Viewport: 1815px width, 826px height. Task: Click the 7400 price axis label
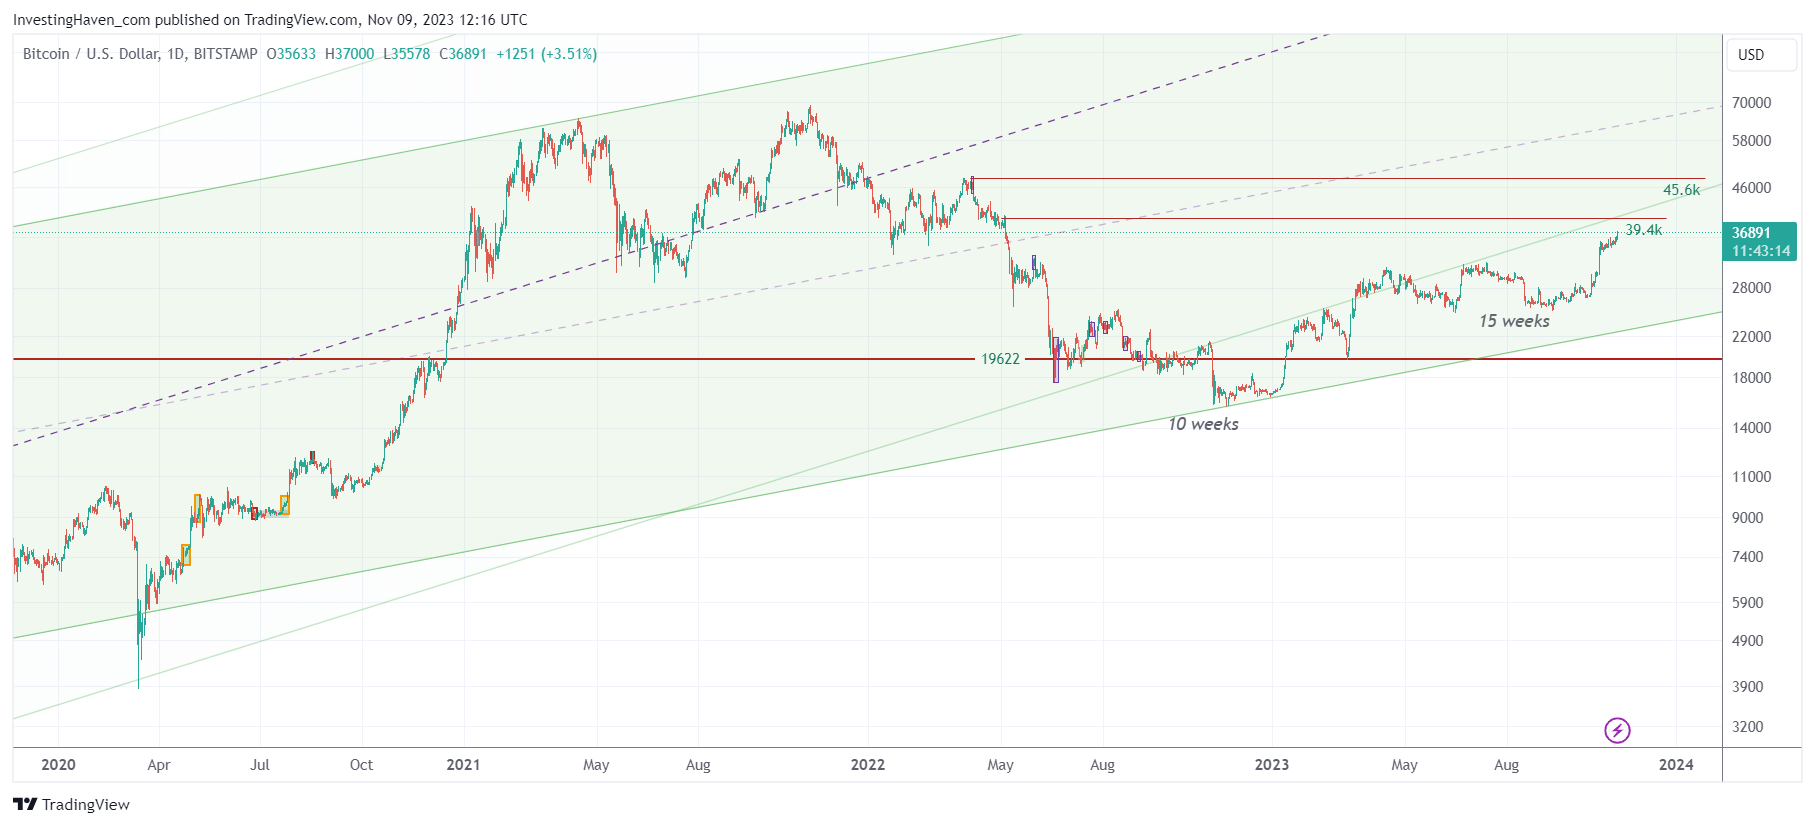1747,557
